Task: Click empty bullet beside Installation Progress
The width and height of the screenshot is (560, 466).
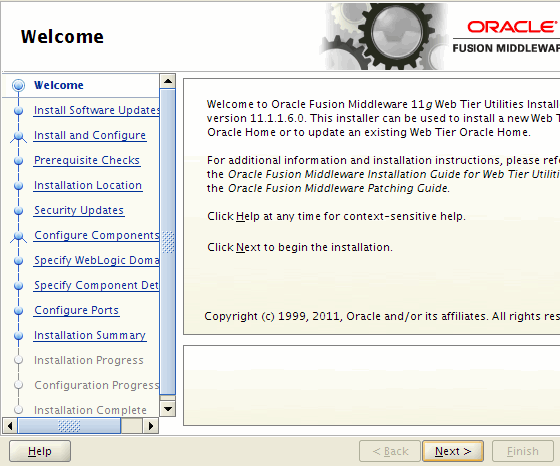Action: (19, 360)
